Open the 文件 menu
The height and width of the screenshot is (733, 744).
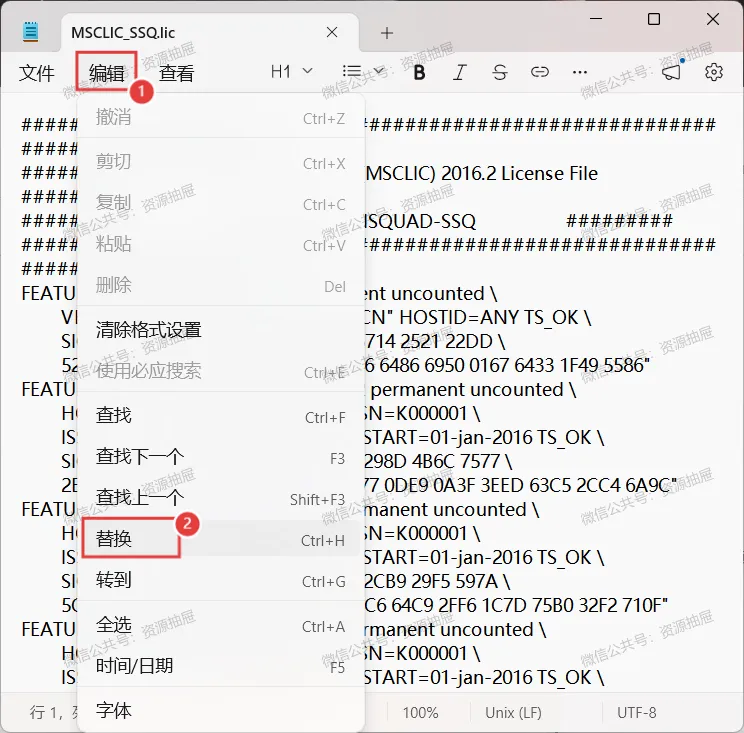coord(37,73)
